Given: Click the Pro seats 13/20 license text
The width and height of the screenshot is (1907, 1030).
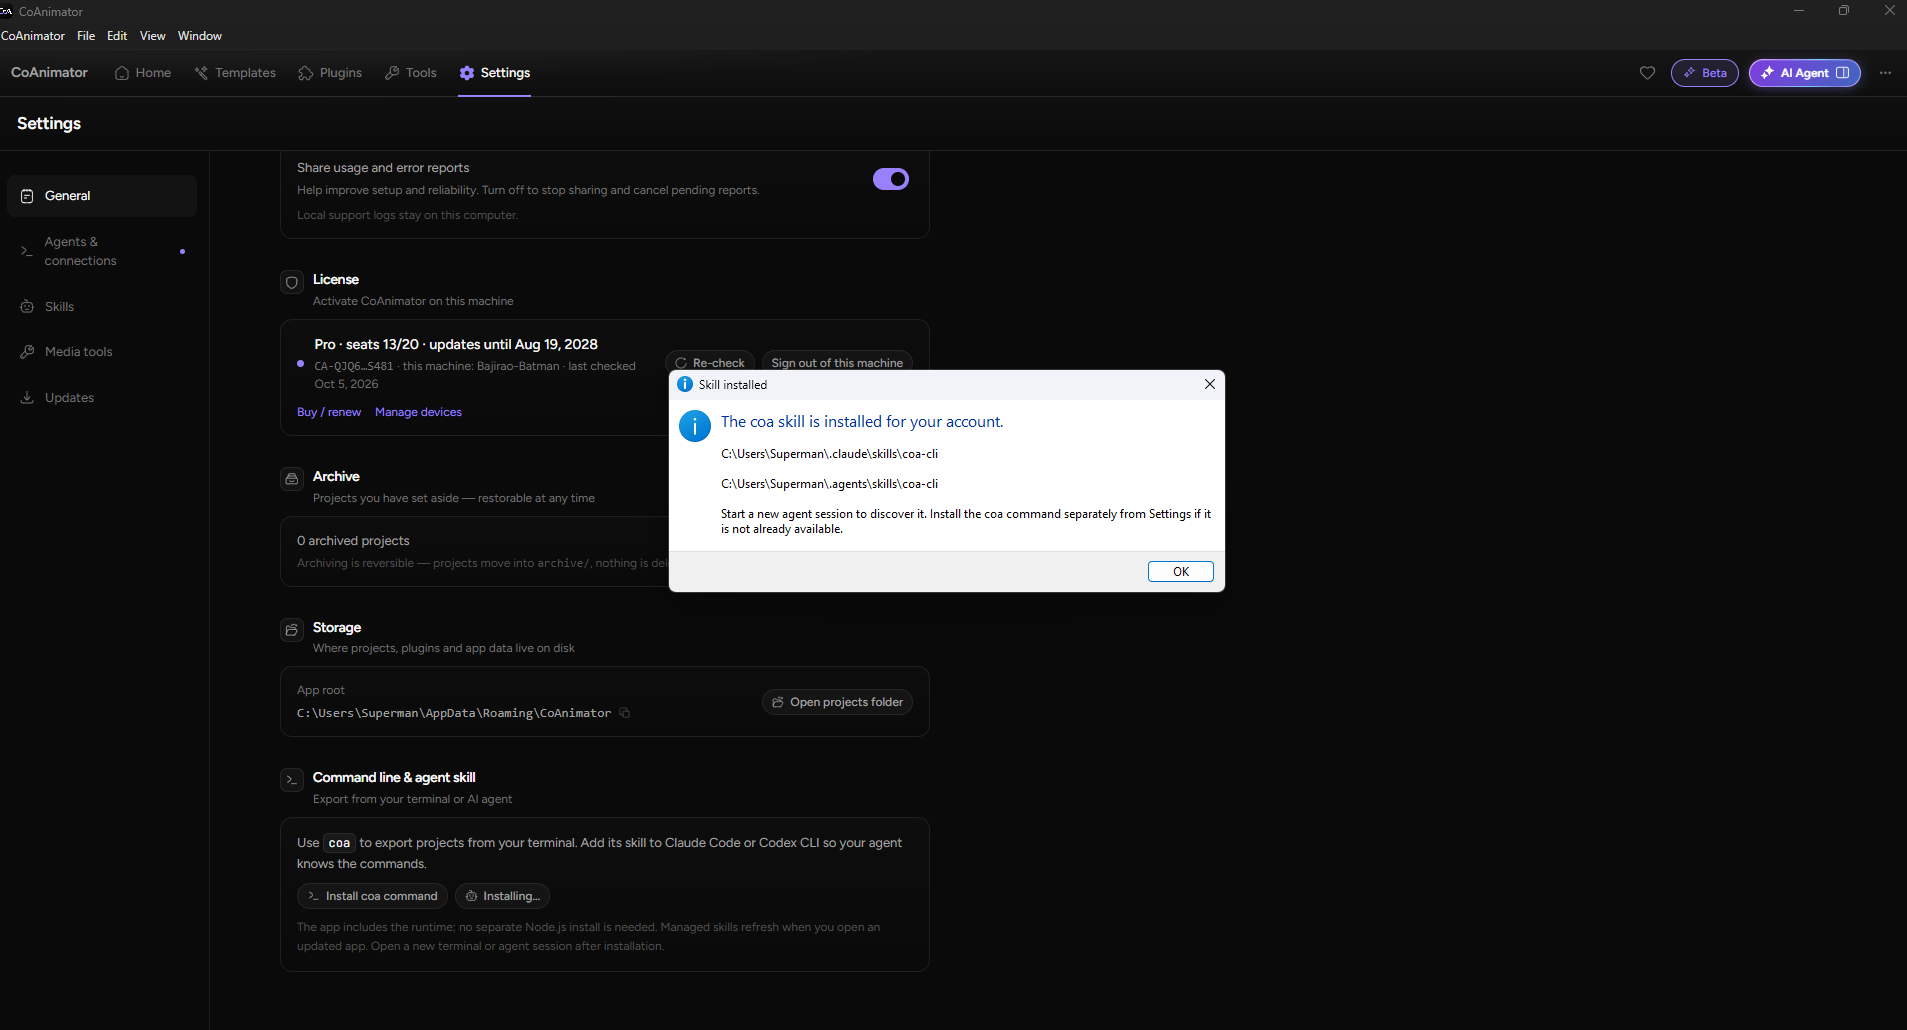Looking at the screenshot, I should (456, 344).
